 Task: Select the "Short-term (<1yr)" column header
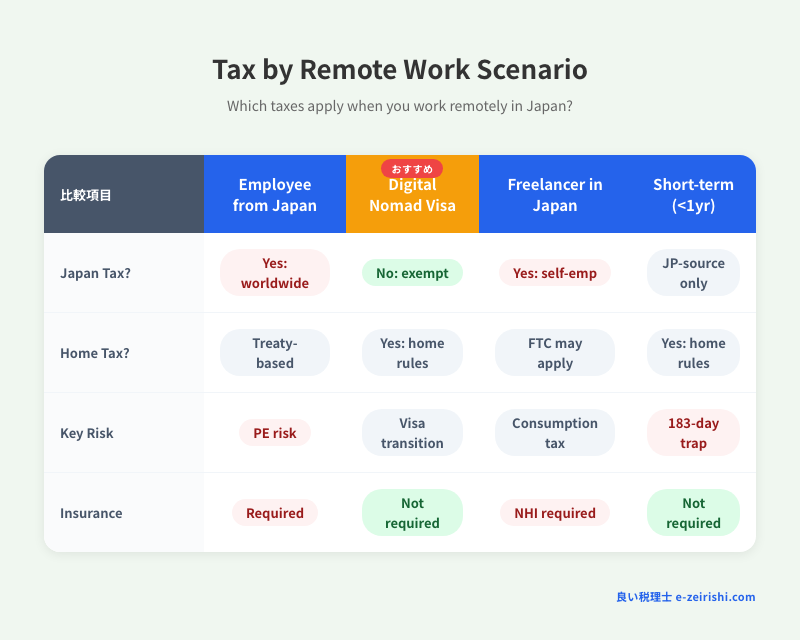(x=694, y=194)
